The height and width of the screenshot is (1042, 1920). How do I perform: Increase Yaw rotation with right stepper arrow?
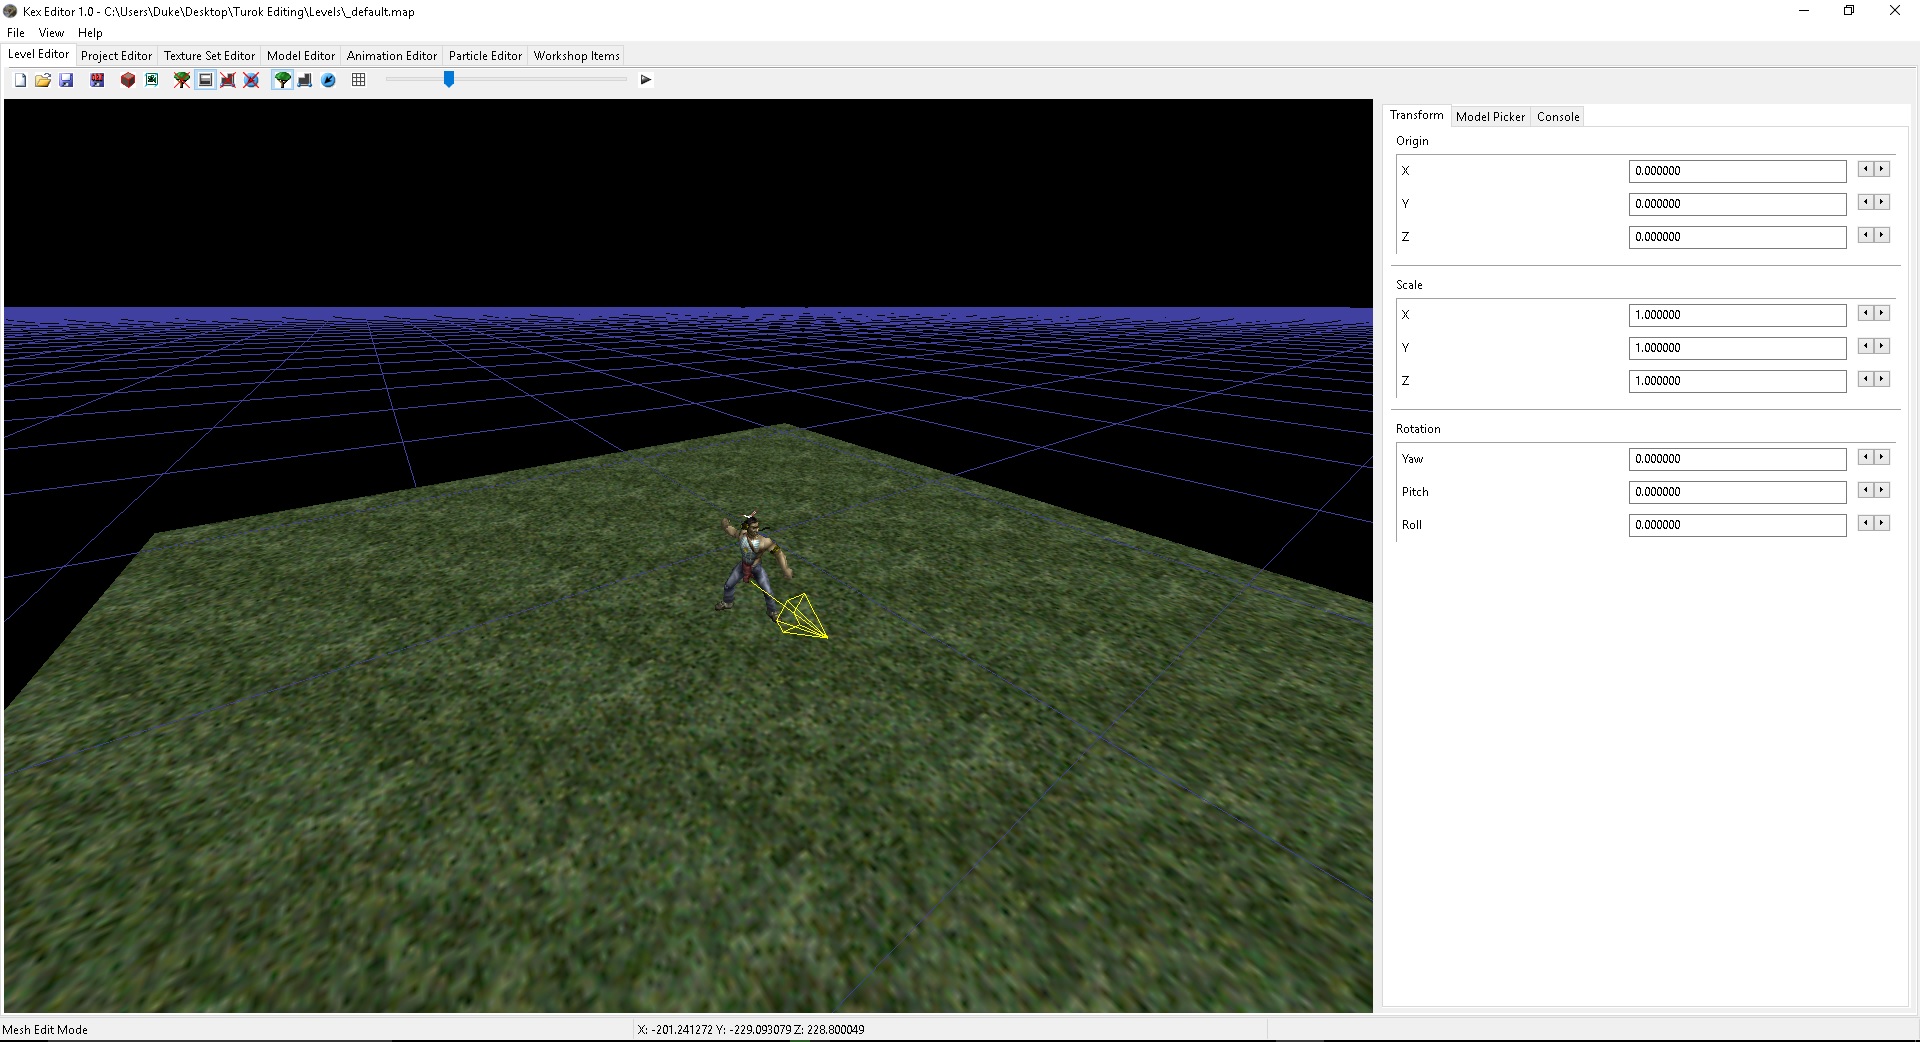pos(1882,457)
